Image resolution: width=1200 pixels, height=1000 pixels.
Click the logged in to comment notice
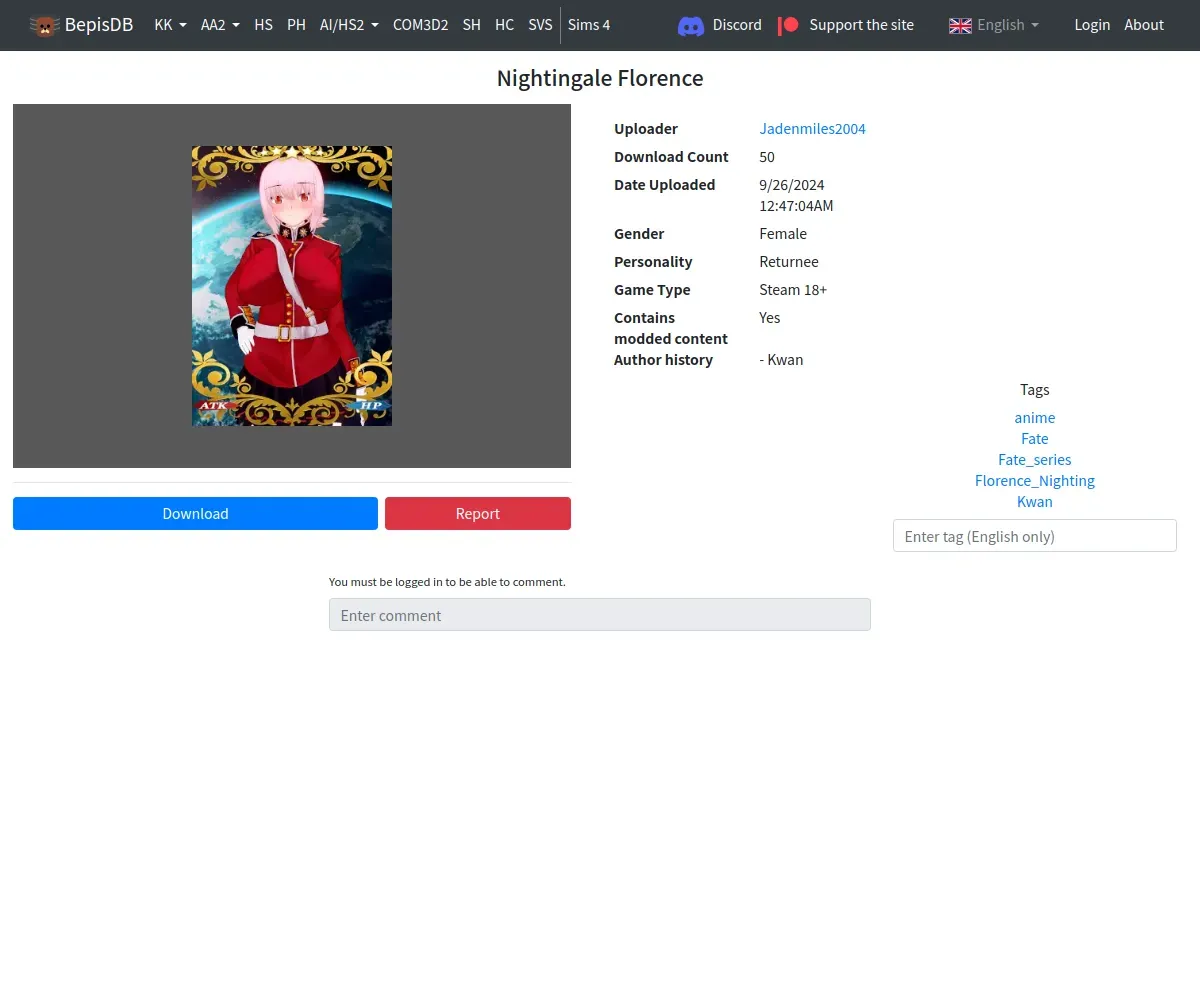447,582
